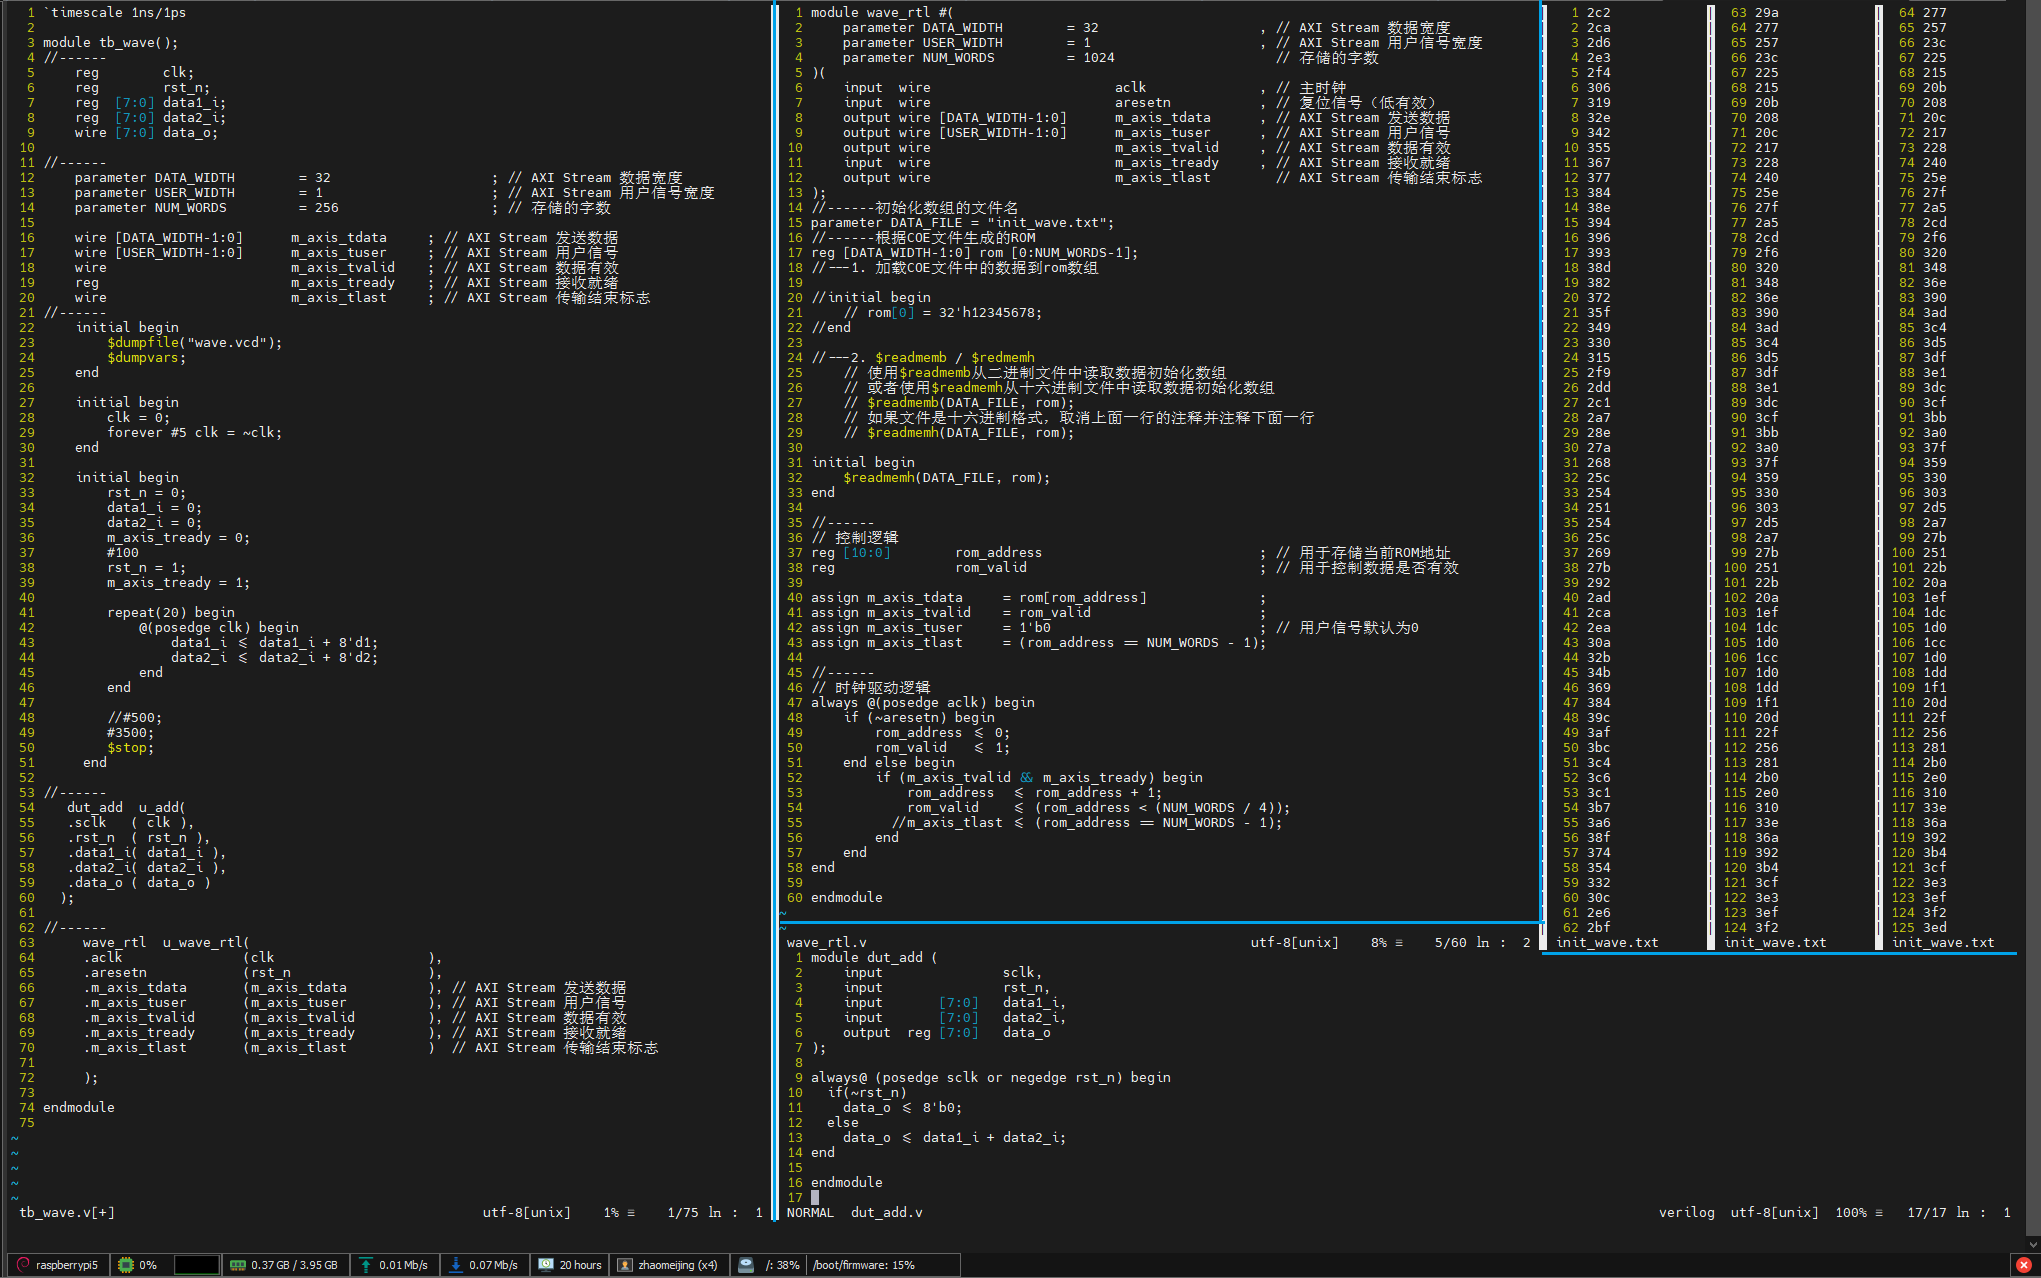Screen dimensions: 2041x1278
Task: Click 'always@ (posedge sclk or negedge rst_n) begin'
Action: point(991,1077)
